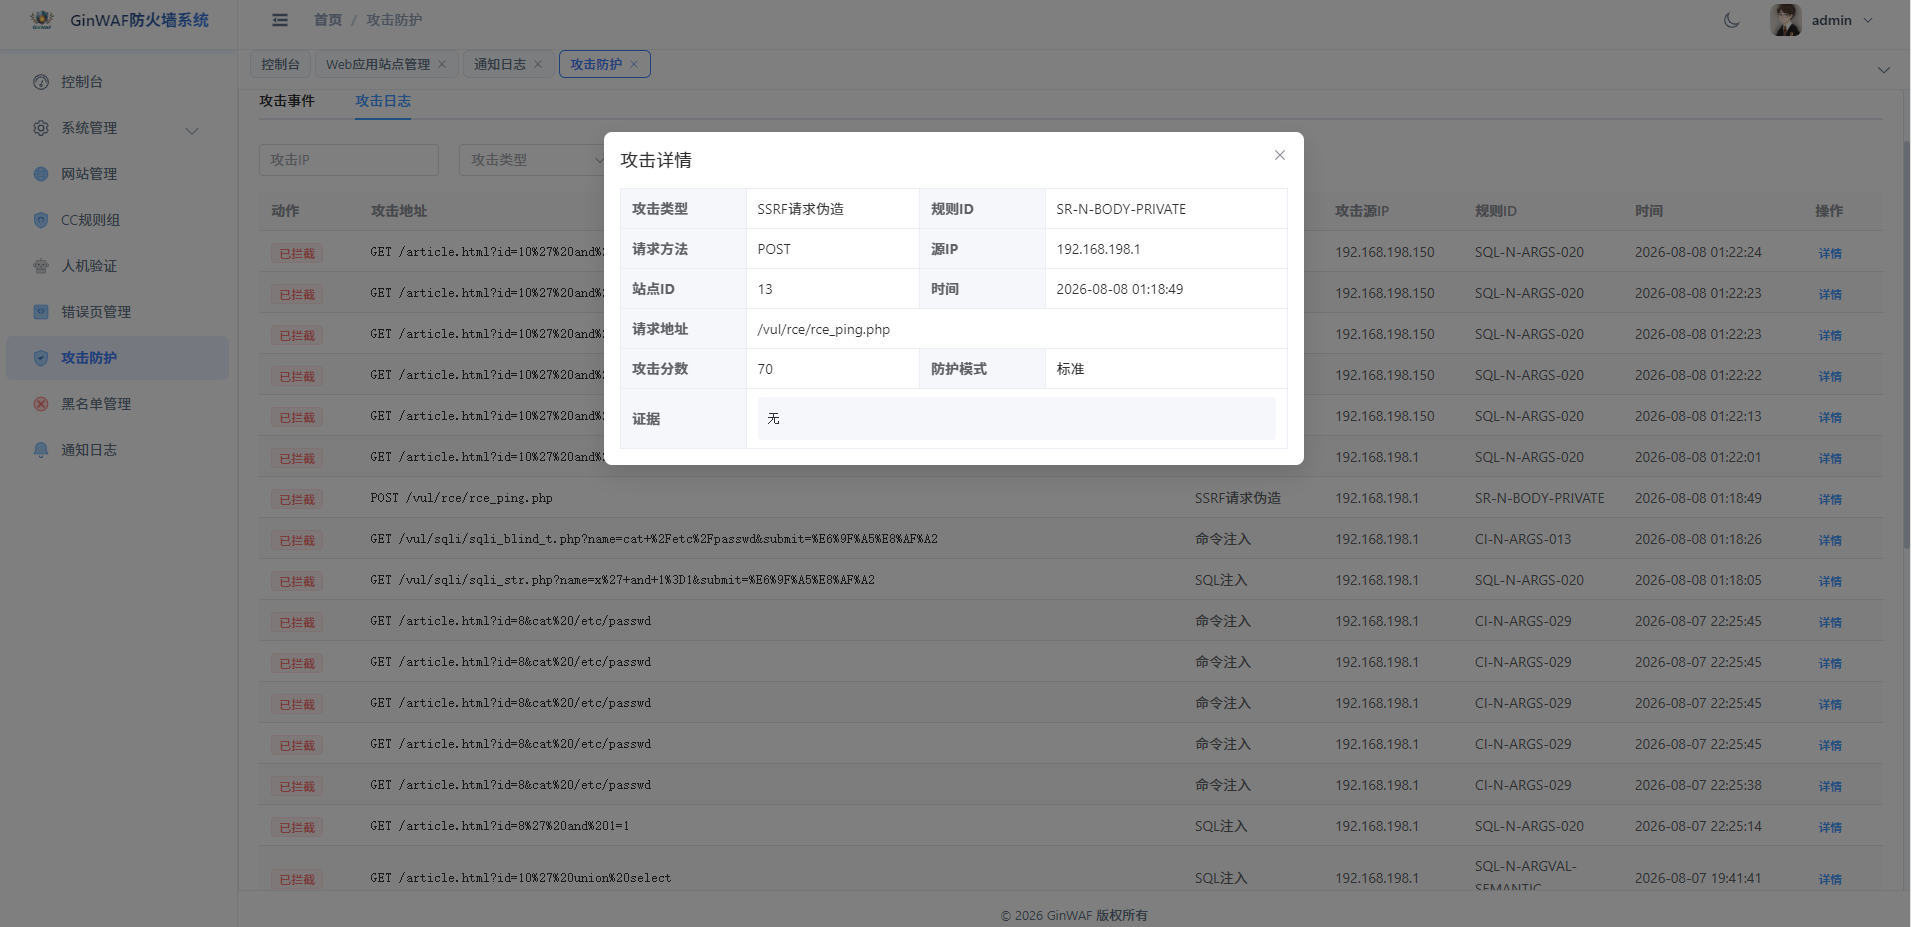1914x927 pixels.
Task: Open 详情 for SSRF请求伪造 row
Action: 1830,499
